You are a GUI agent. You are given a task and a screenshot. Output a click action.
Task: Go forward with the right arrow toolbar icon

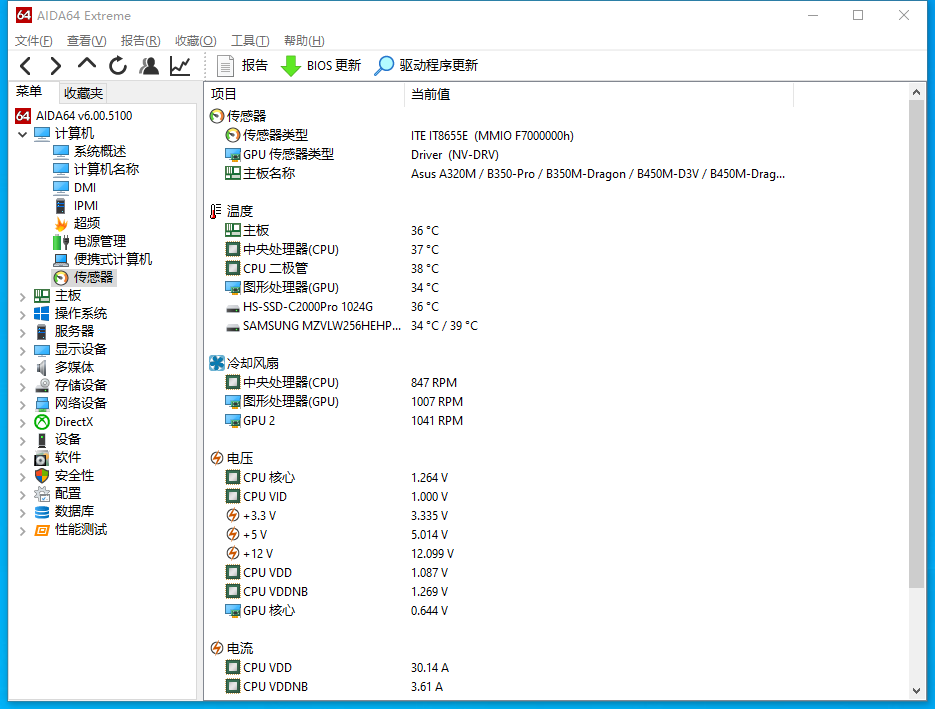tap(55, 66)
